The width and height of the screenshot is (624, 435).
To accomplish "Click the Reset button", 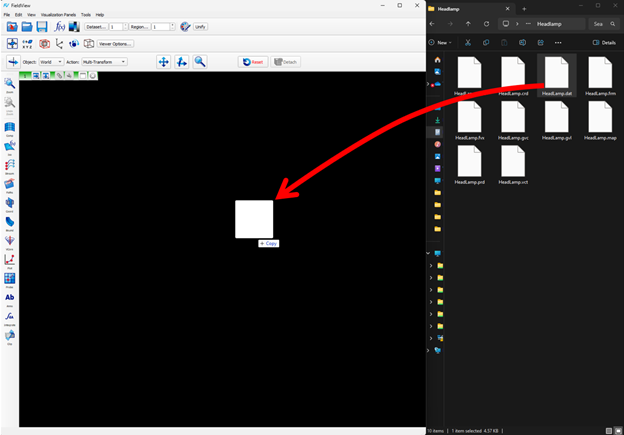I will [253, 62].
